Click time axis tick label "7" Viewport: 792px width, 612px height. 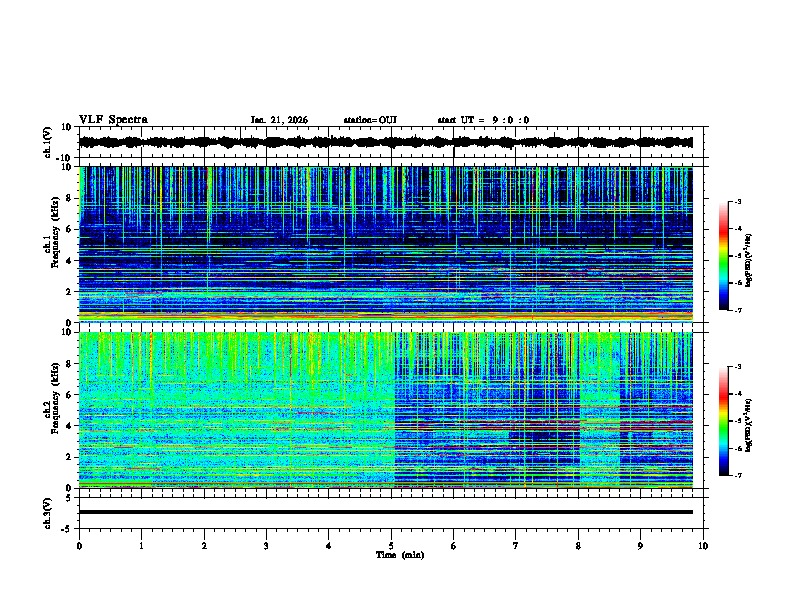point(516,546)
